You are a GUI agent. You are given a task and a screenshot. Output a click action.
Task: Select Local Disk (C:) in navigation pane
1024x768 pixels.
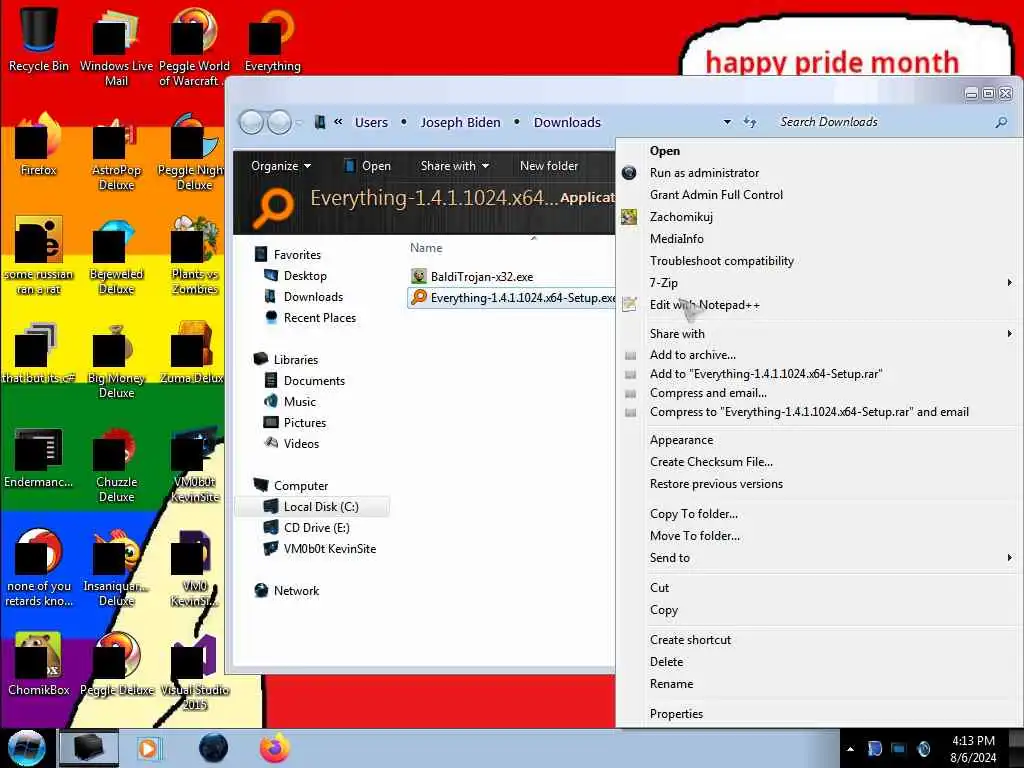click(312, 507)
